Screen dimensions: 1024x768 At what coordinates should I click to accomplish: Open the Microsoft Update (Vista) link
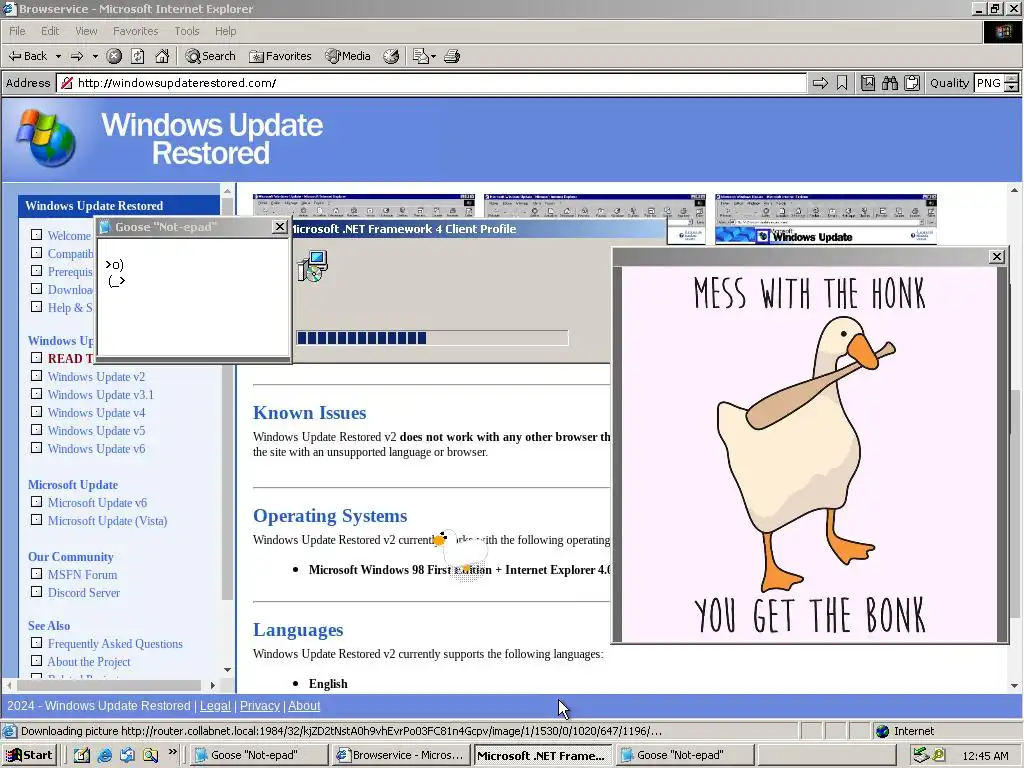[x=108, y=520]
